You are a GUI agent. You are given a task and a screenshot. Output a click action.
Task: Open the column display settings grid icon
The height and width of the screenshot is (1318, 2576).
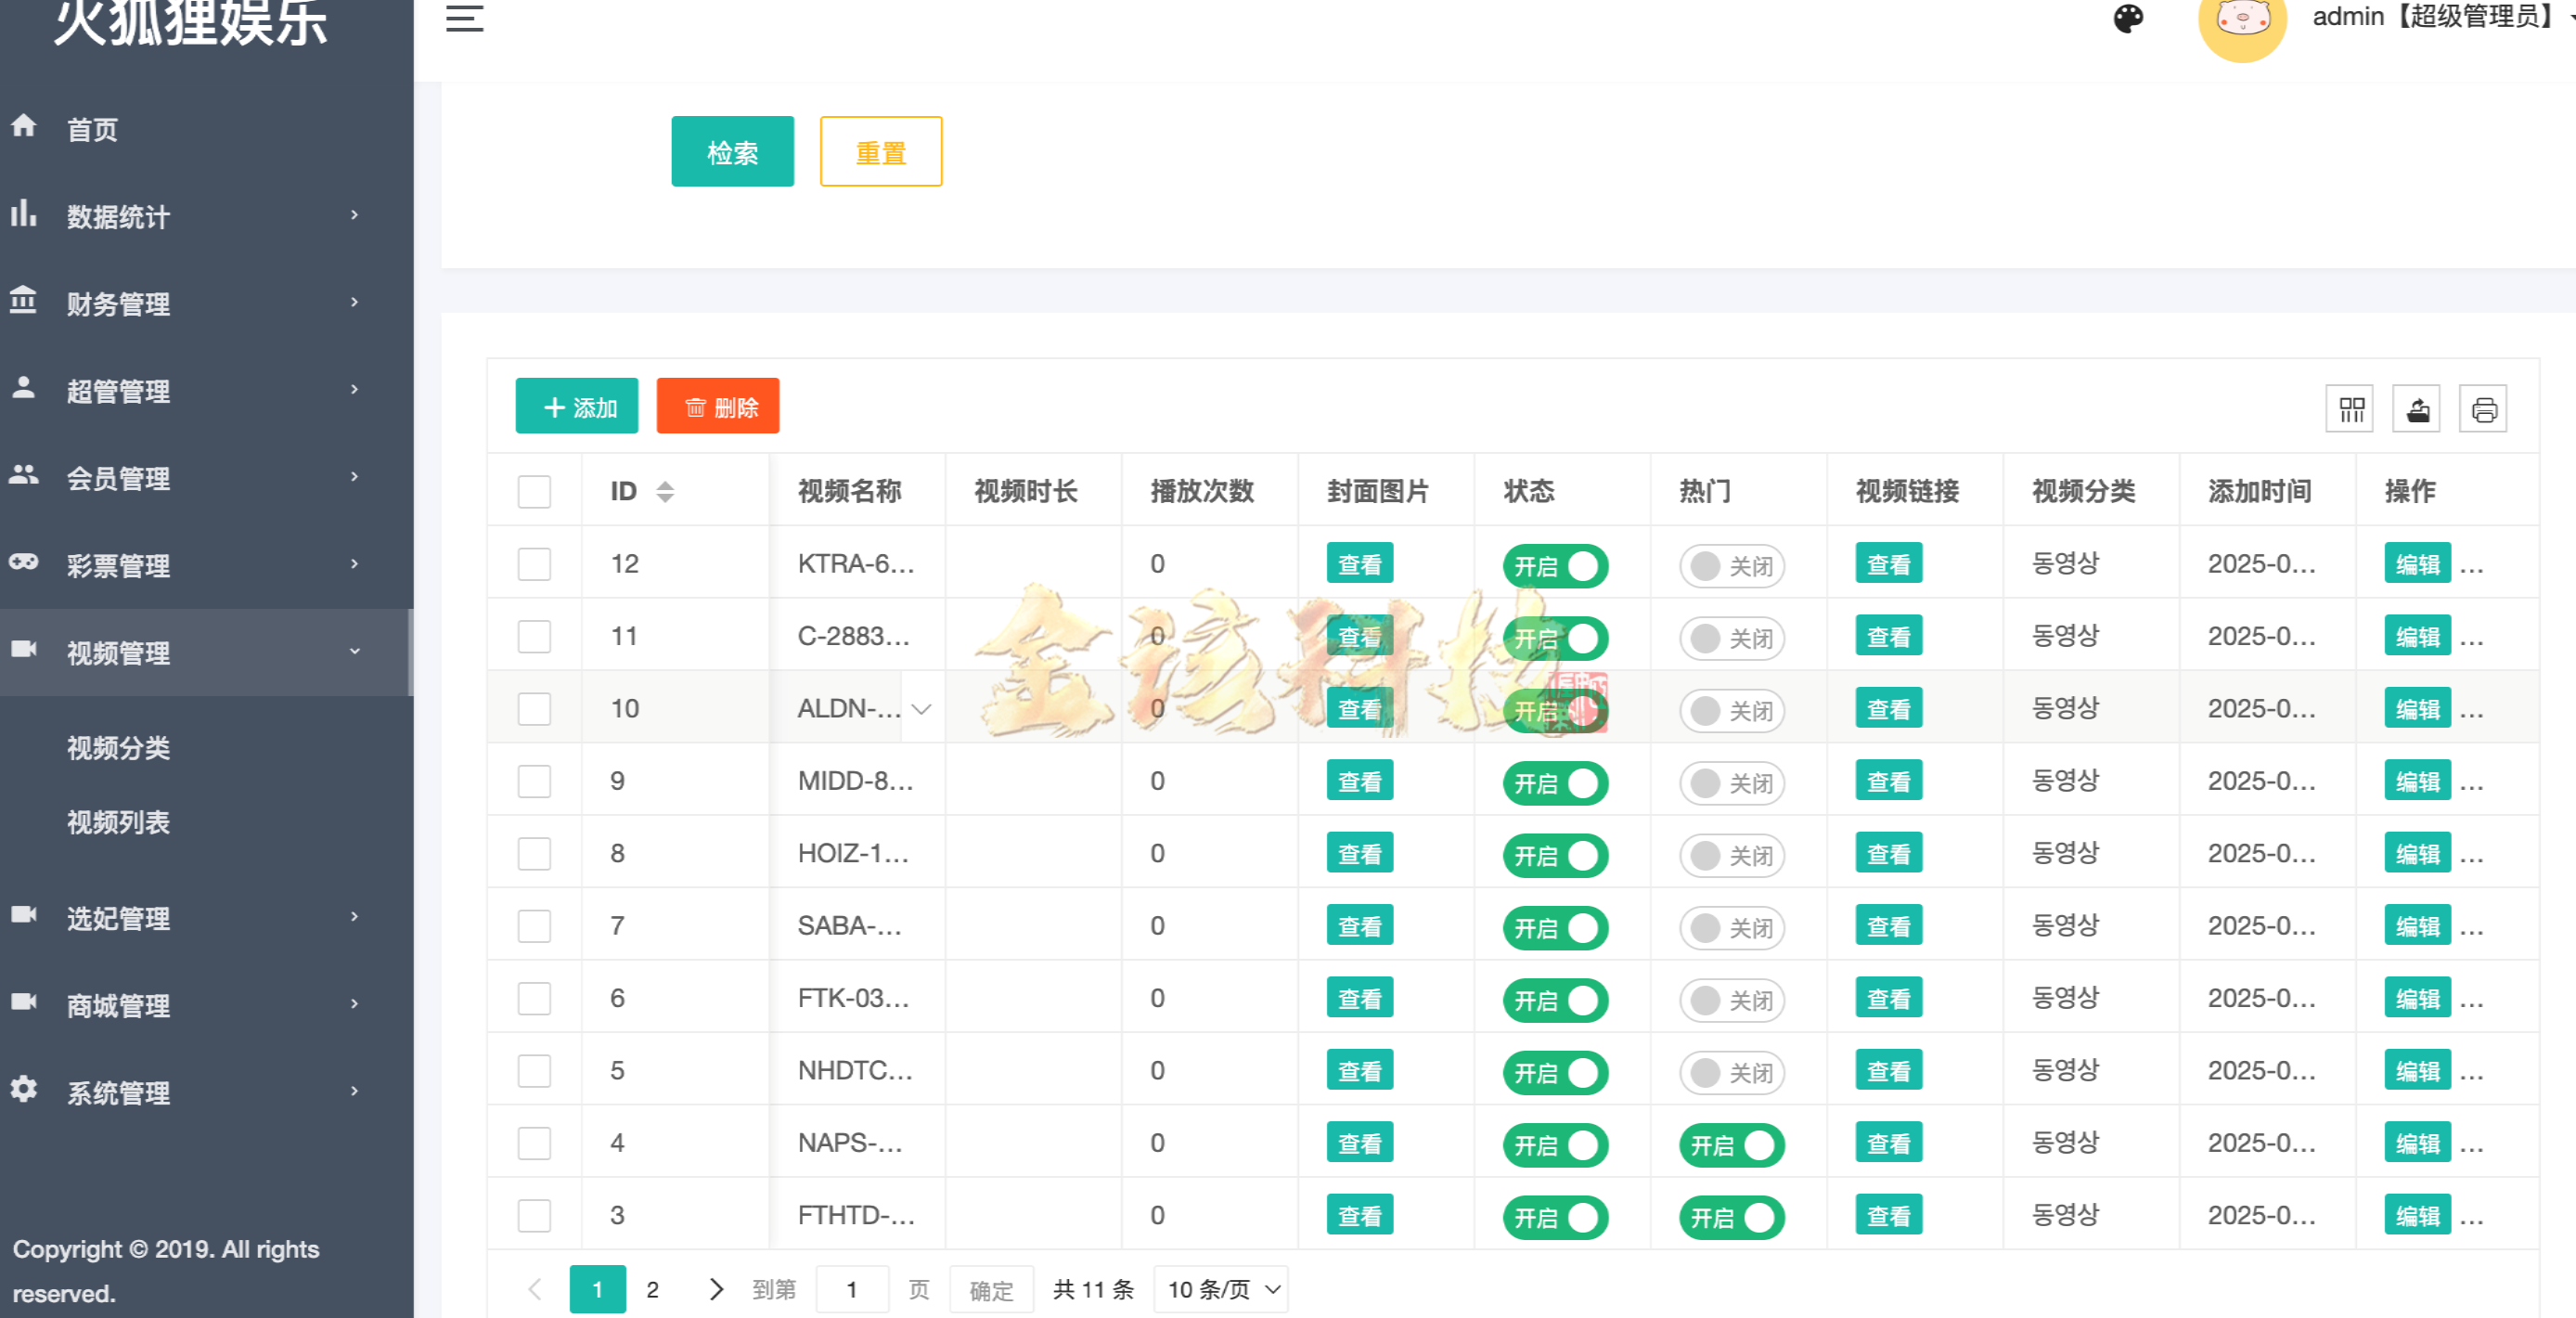[x=2350, y=408]
